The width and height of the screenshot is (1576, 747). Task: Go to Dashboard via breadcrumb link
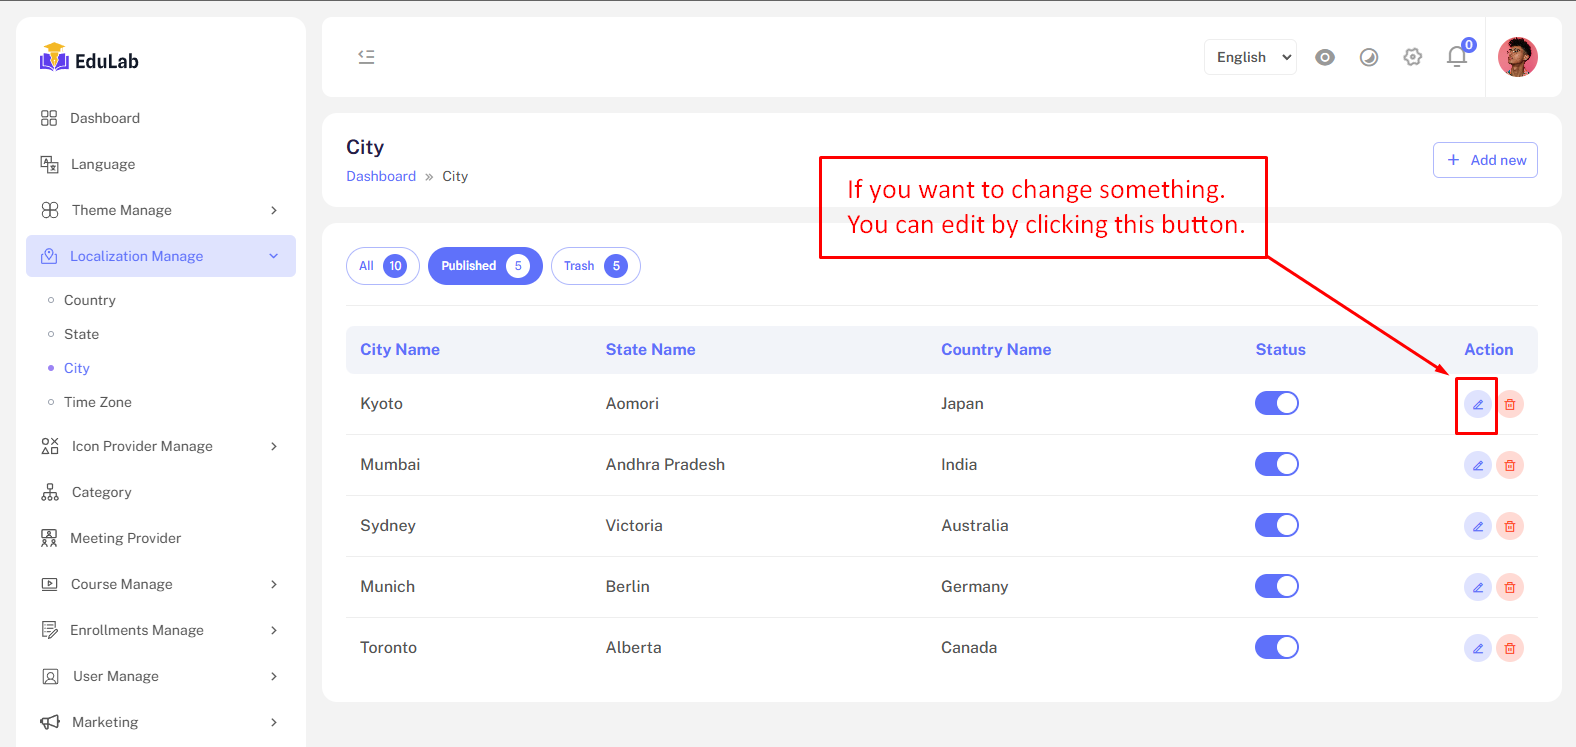pos(381,176)
